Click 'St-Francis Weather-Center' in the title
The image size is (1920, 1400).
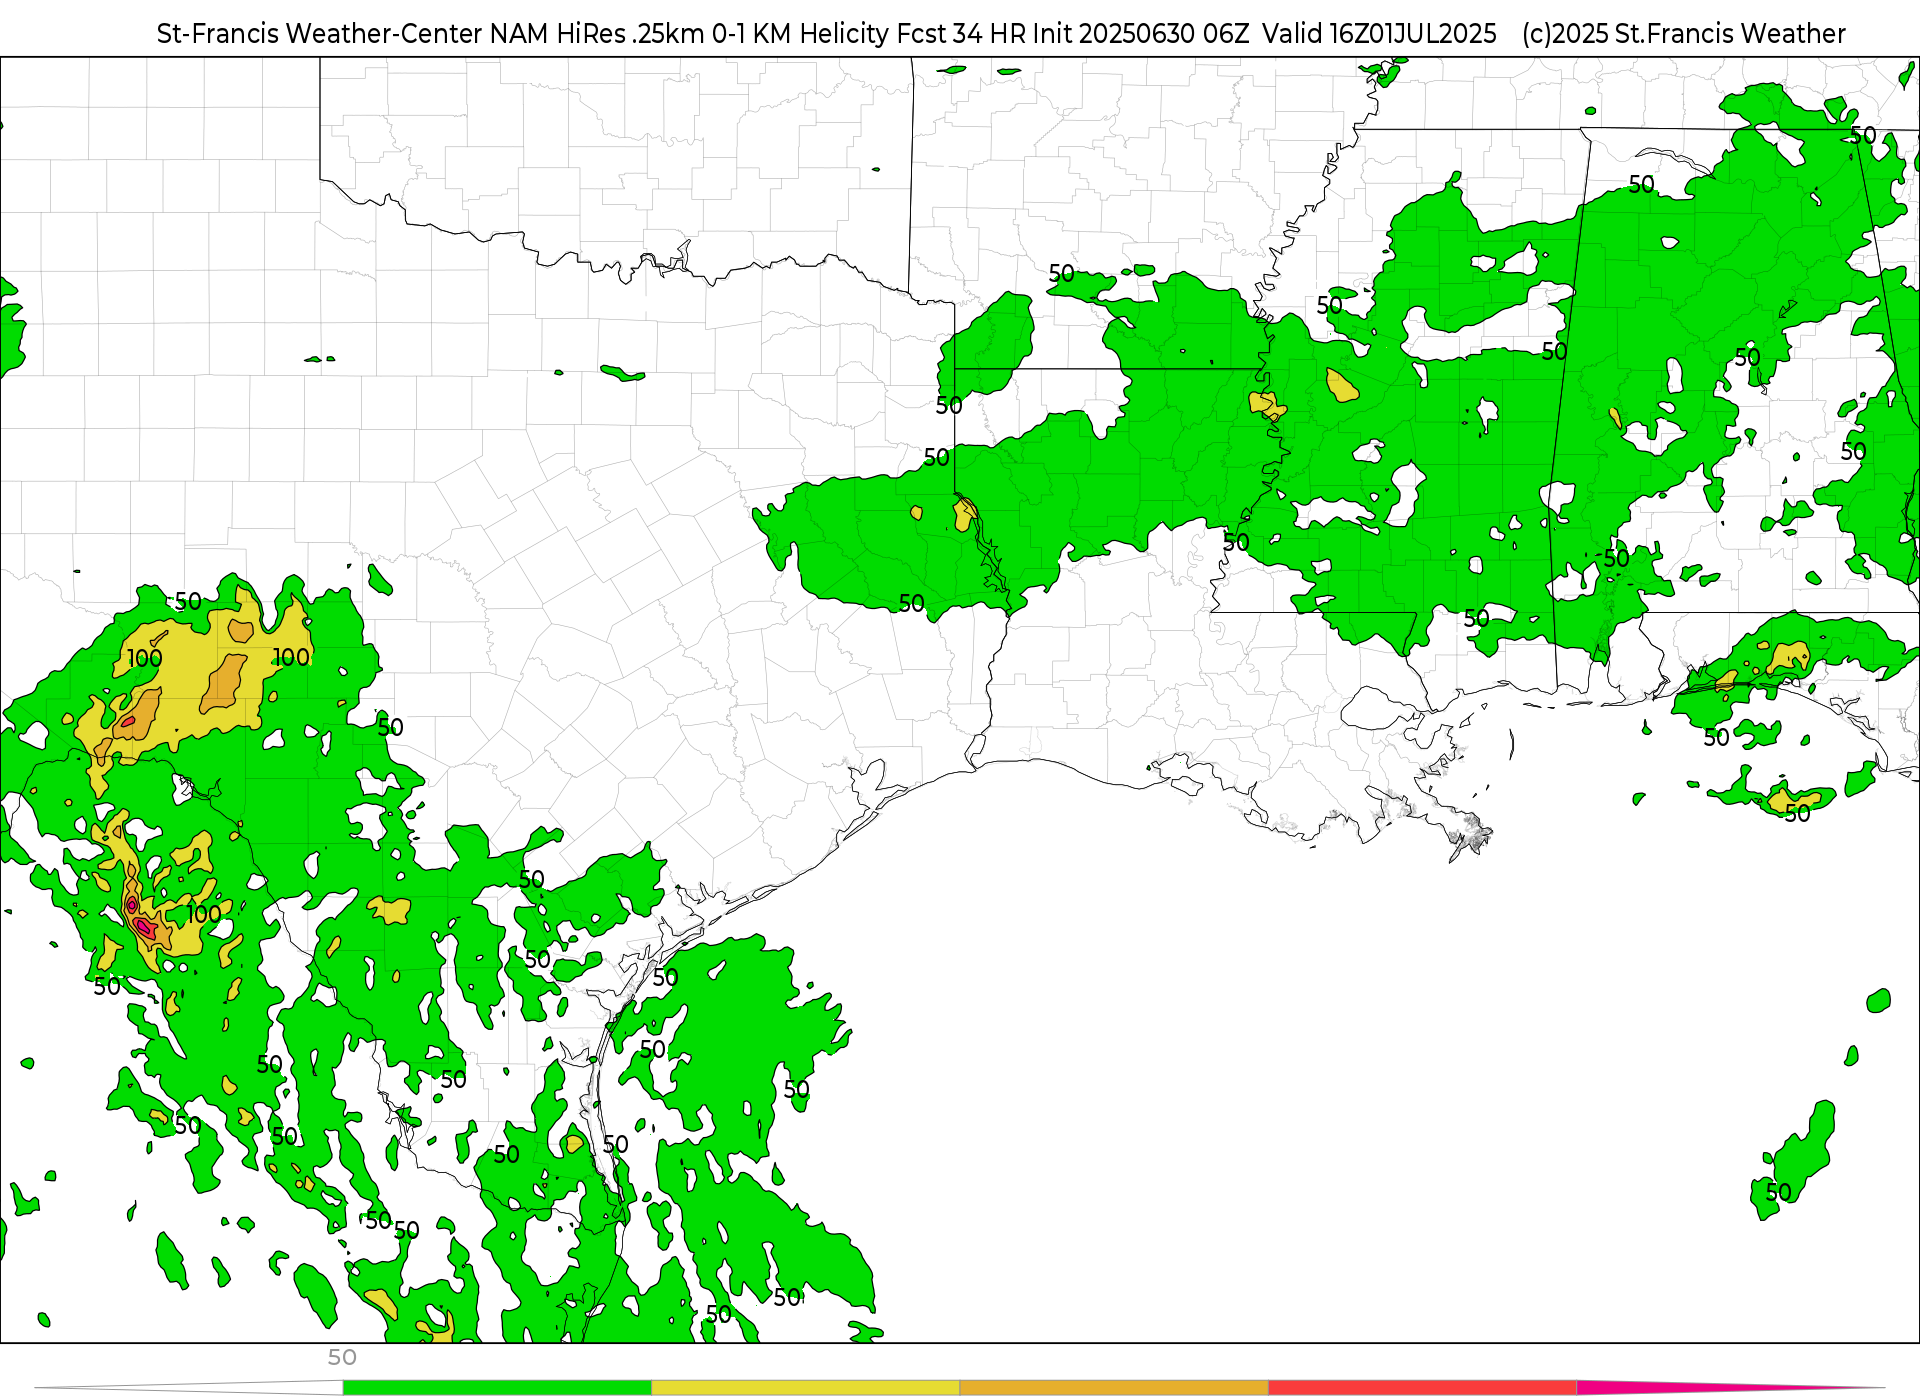coord(320,34)
